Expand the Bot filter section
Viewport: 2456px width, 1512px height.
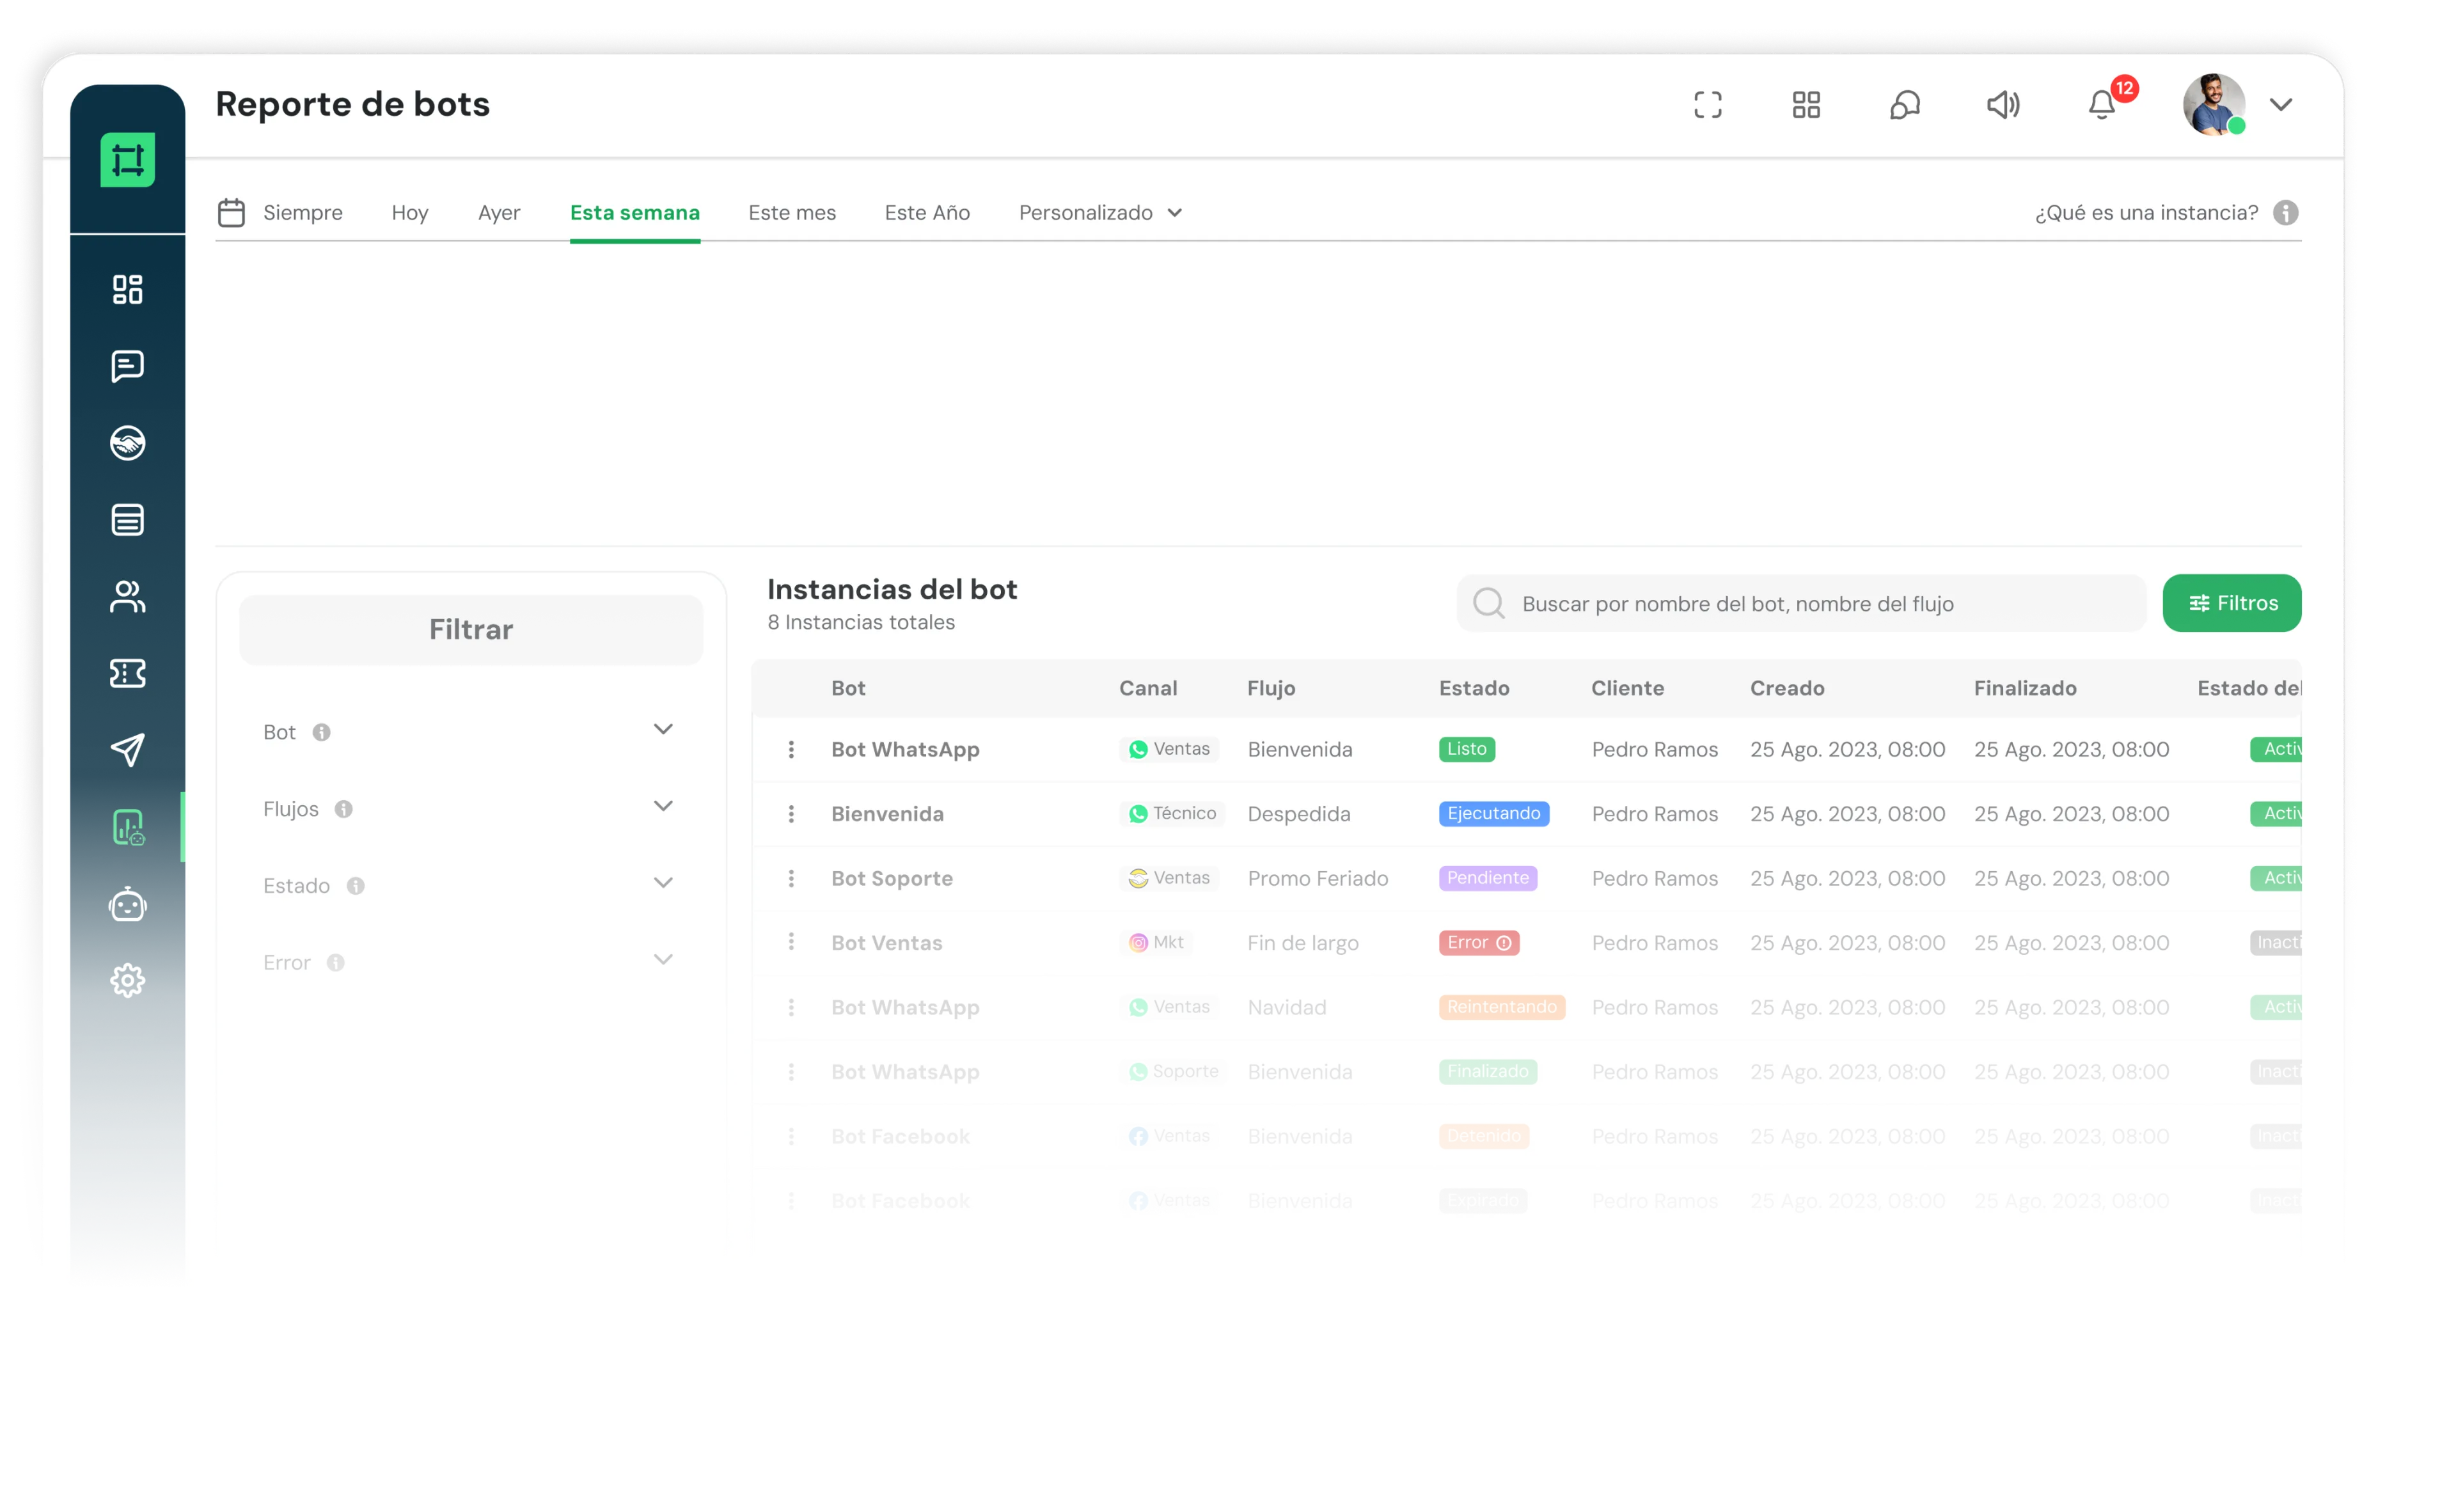[x=663, y=729]
